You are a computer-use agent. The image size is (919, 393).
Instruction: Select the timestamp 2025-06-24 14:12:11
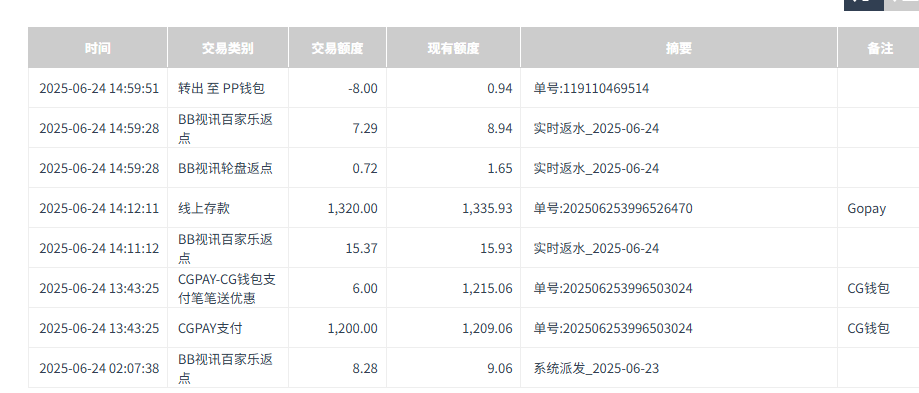[x=99, y=209]
